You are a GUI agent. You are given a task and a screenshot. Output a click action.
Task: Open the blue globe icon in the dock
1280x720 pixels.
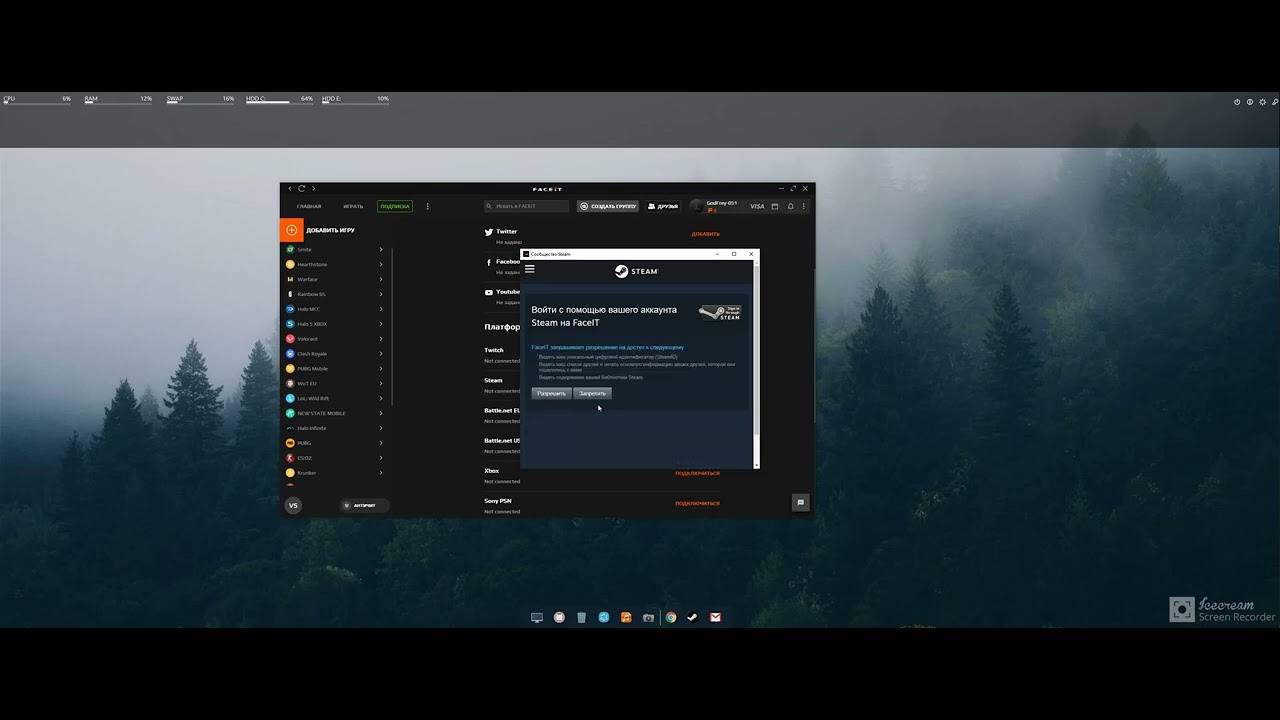pyautogui.click(x=604, y=617)
